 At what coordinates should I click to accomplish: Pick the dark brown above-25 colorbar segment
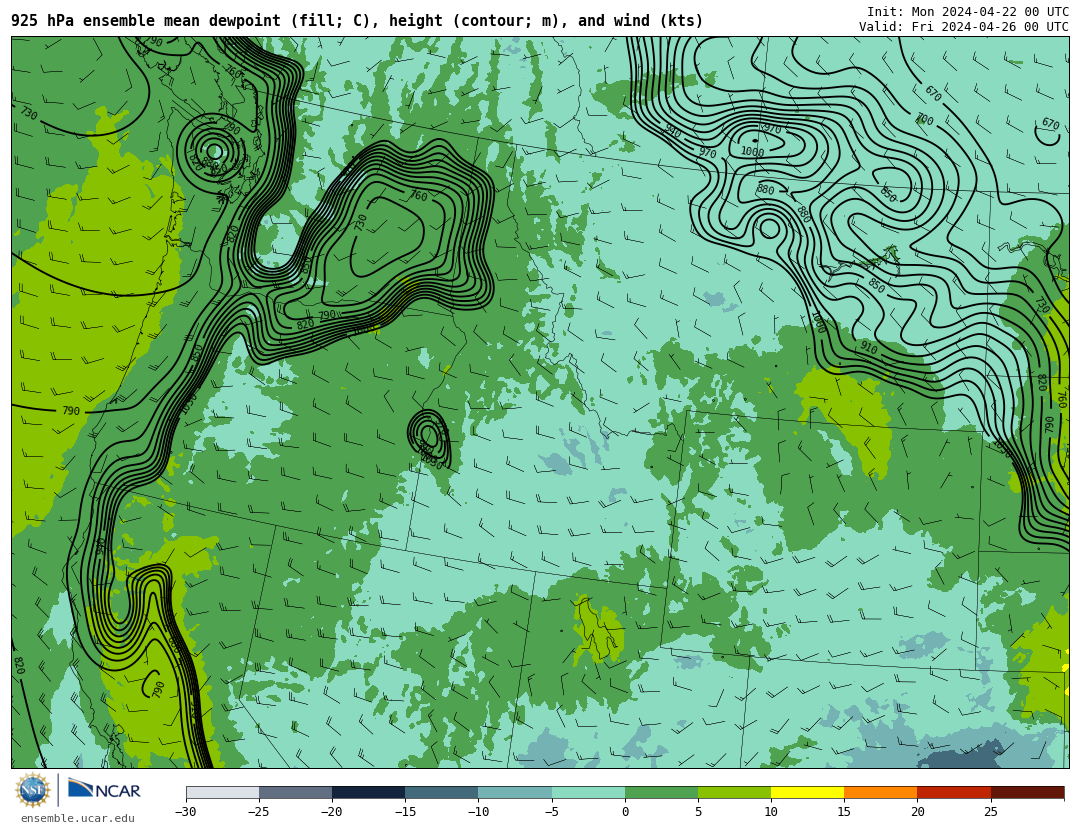1027,793
